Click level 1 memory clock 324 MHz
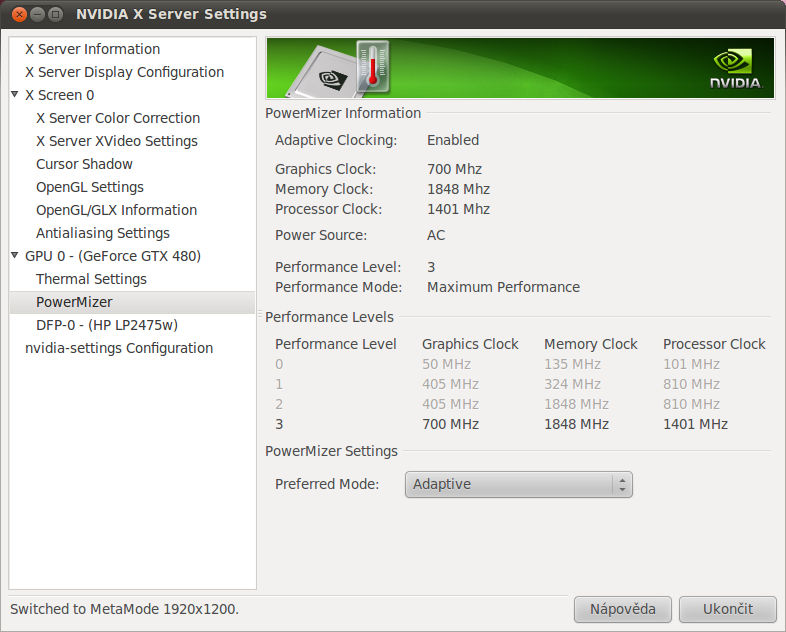Screen dimensions: 786x632 572,384
